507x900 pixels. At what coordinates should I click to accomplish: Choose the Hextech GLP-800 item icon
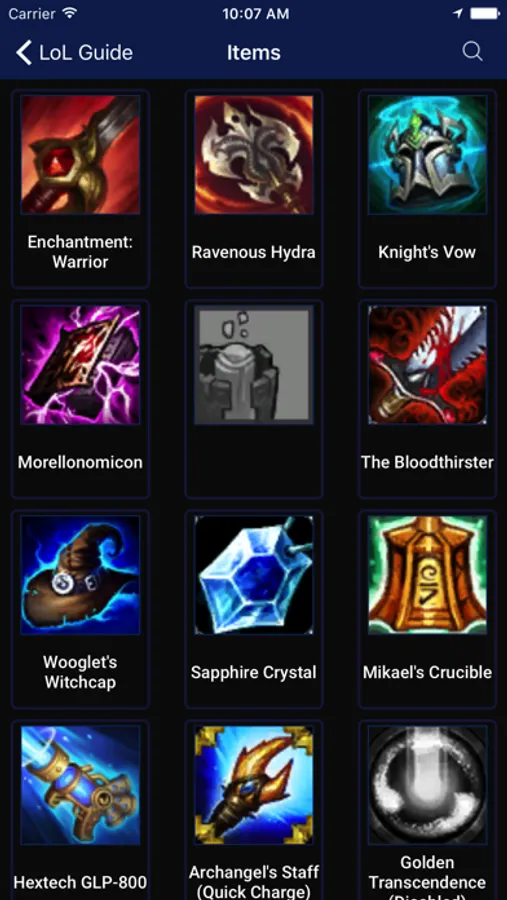click(80, 785)
